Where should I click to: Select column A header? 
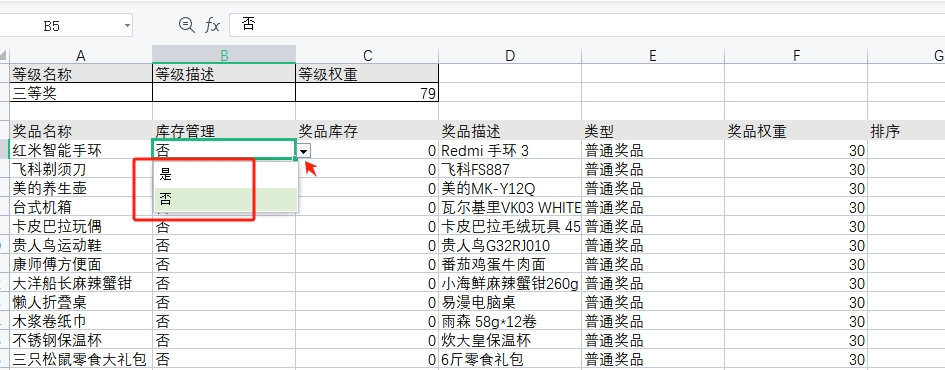81,55
